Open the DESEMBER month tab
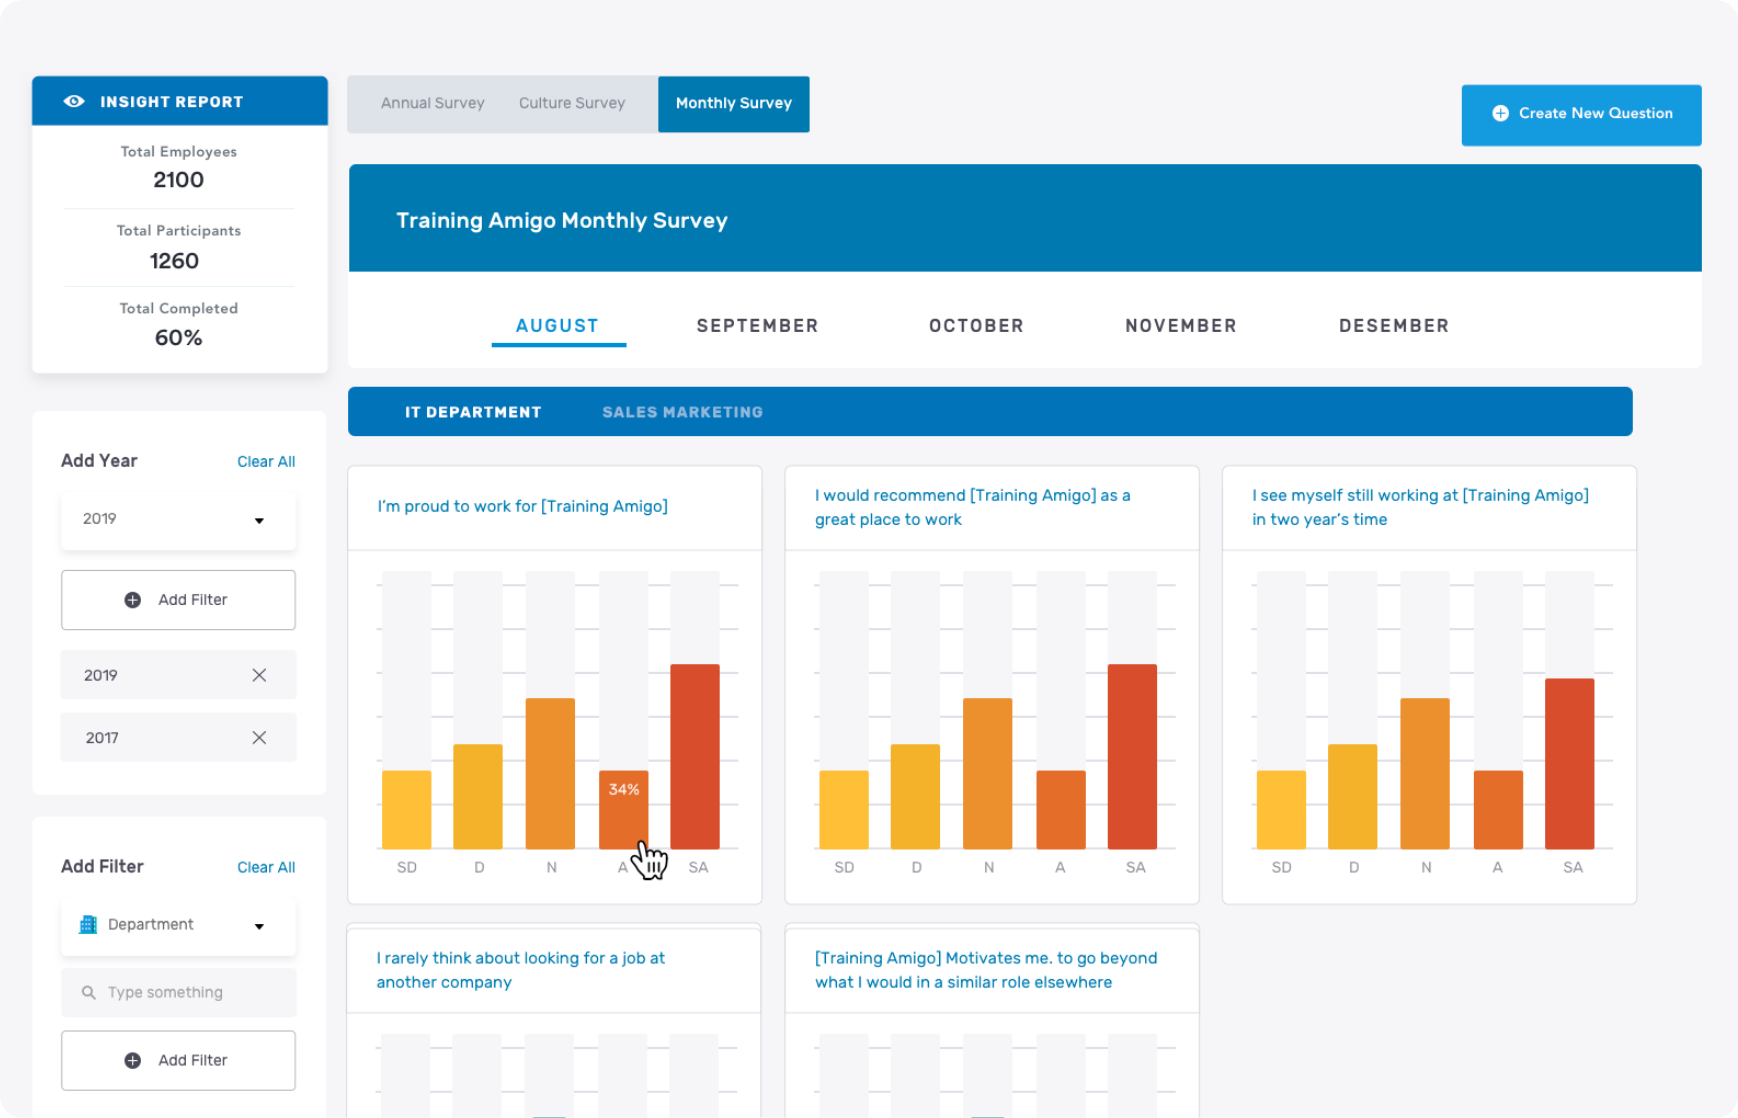The image size is (1738, 1118). coord(1394,326)
